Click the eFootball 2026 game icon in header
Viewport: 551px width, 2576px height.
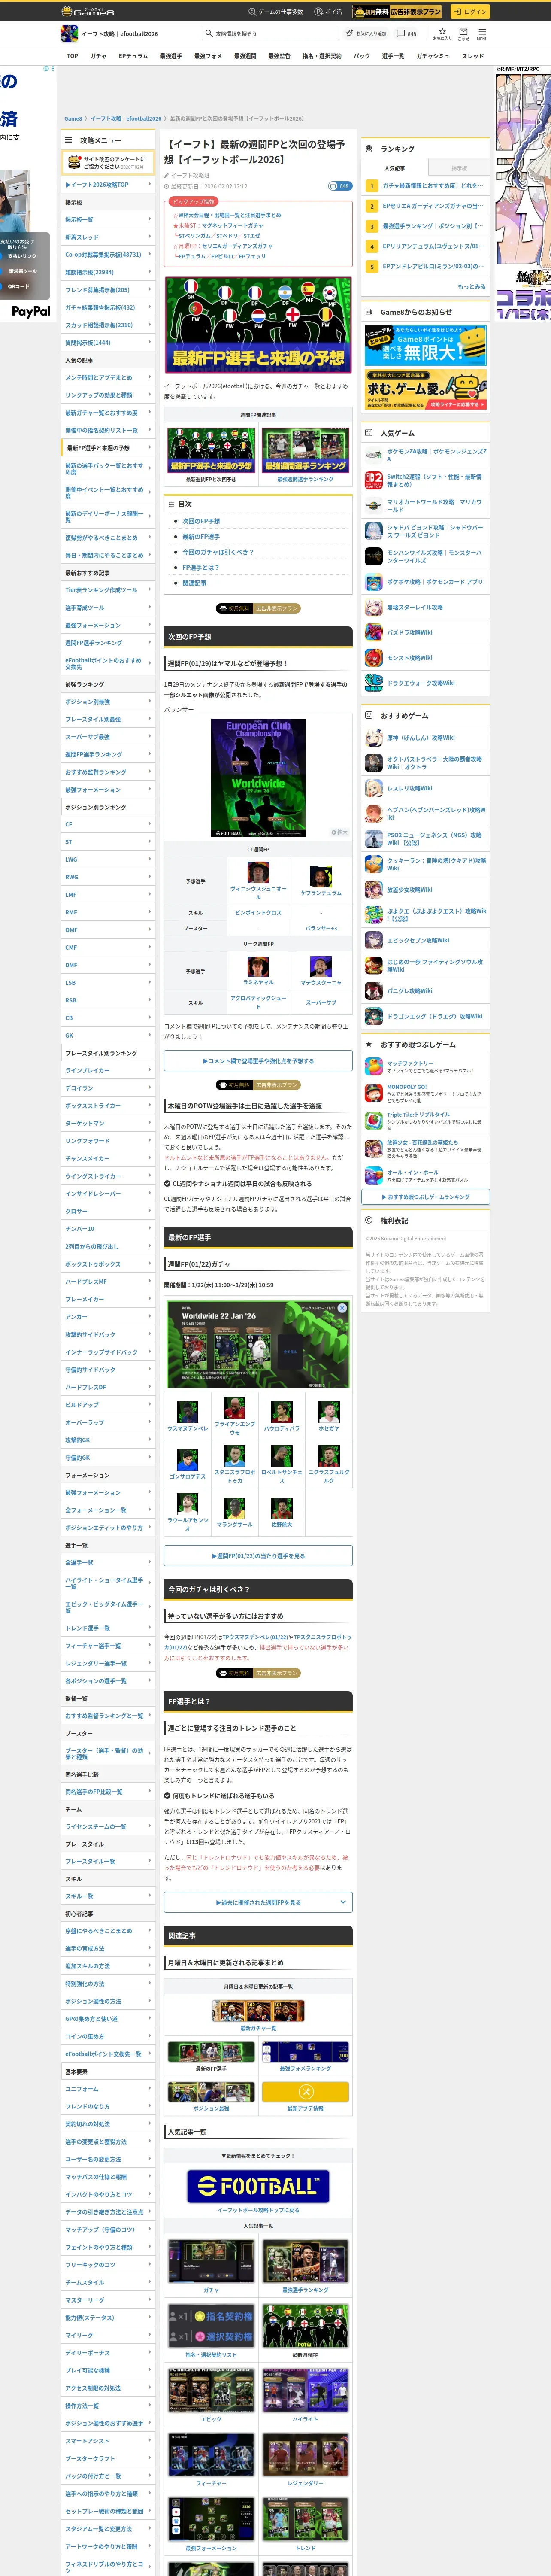pyautogui.click(x=69, y=34)
